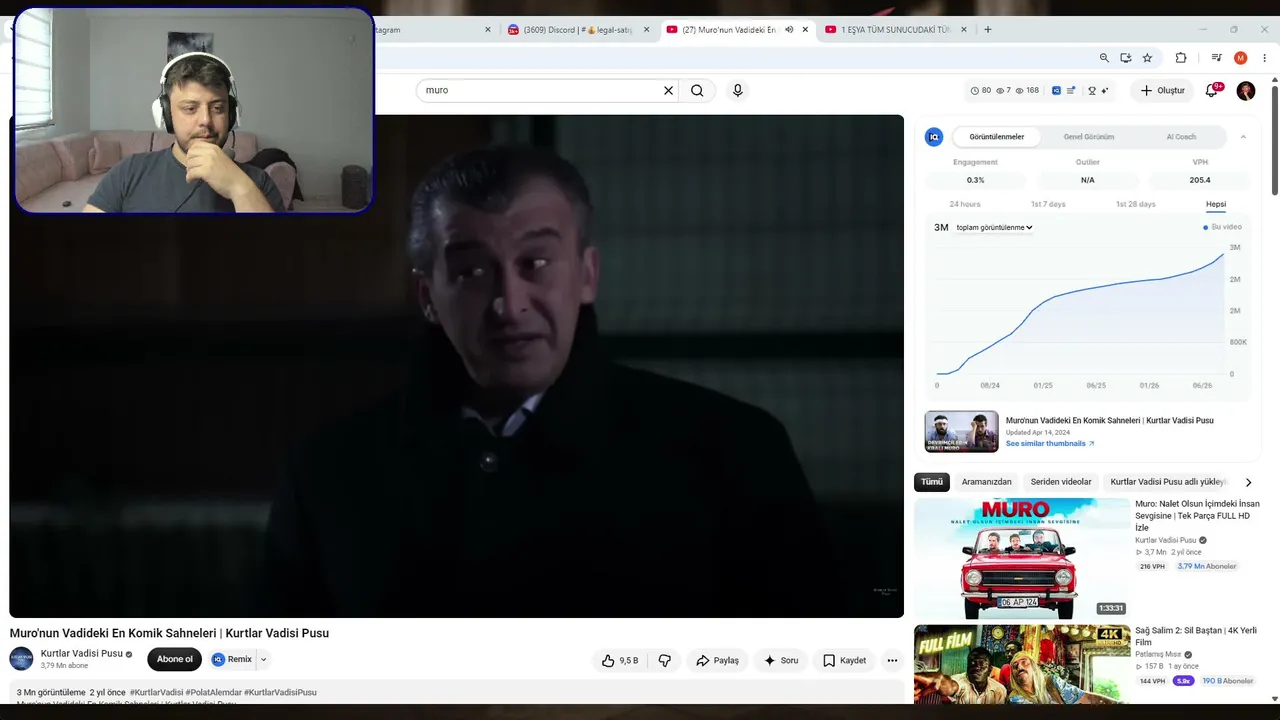This screenshot has width=1280, height=720.
Task: Open Chrome extensions puzzle icon
Action: pyautogui.click(x=1181, y=58)
